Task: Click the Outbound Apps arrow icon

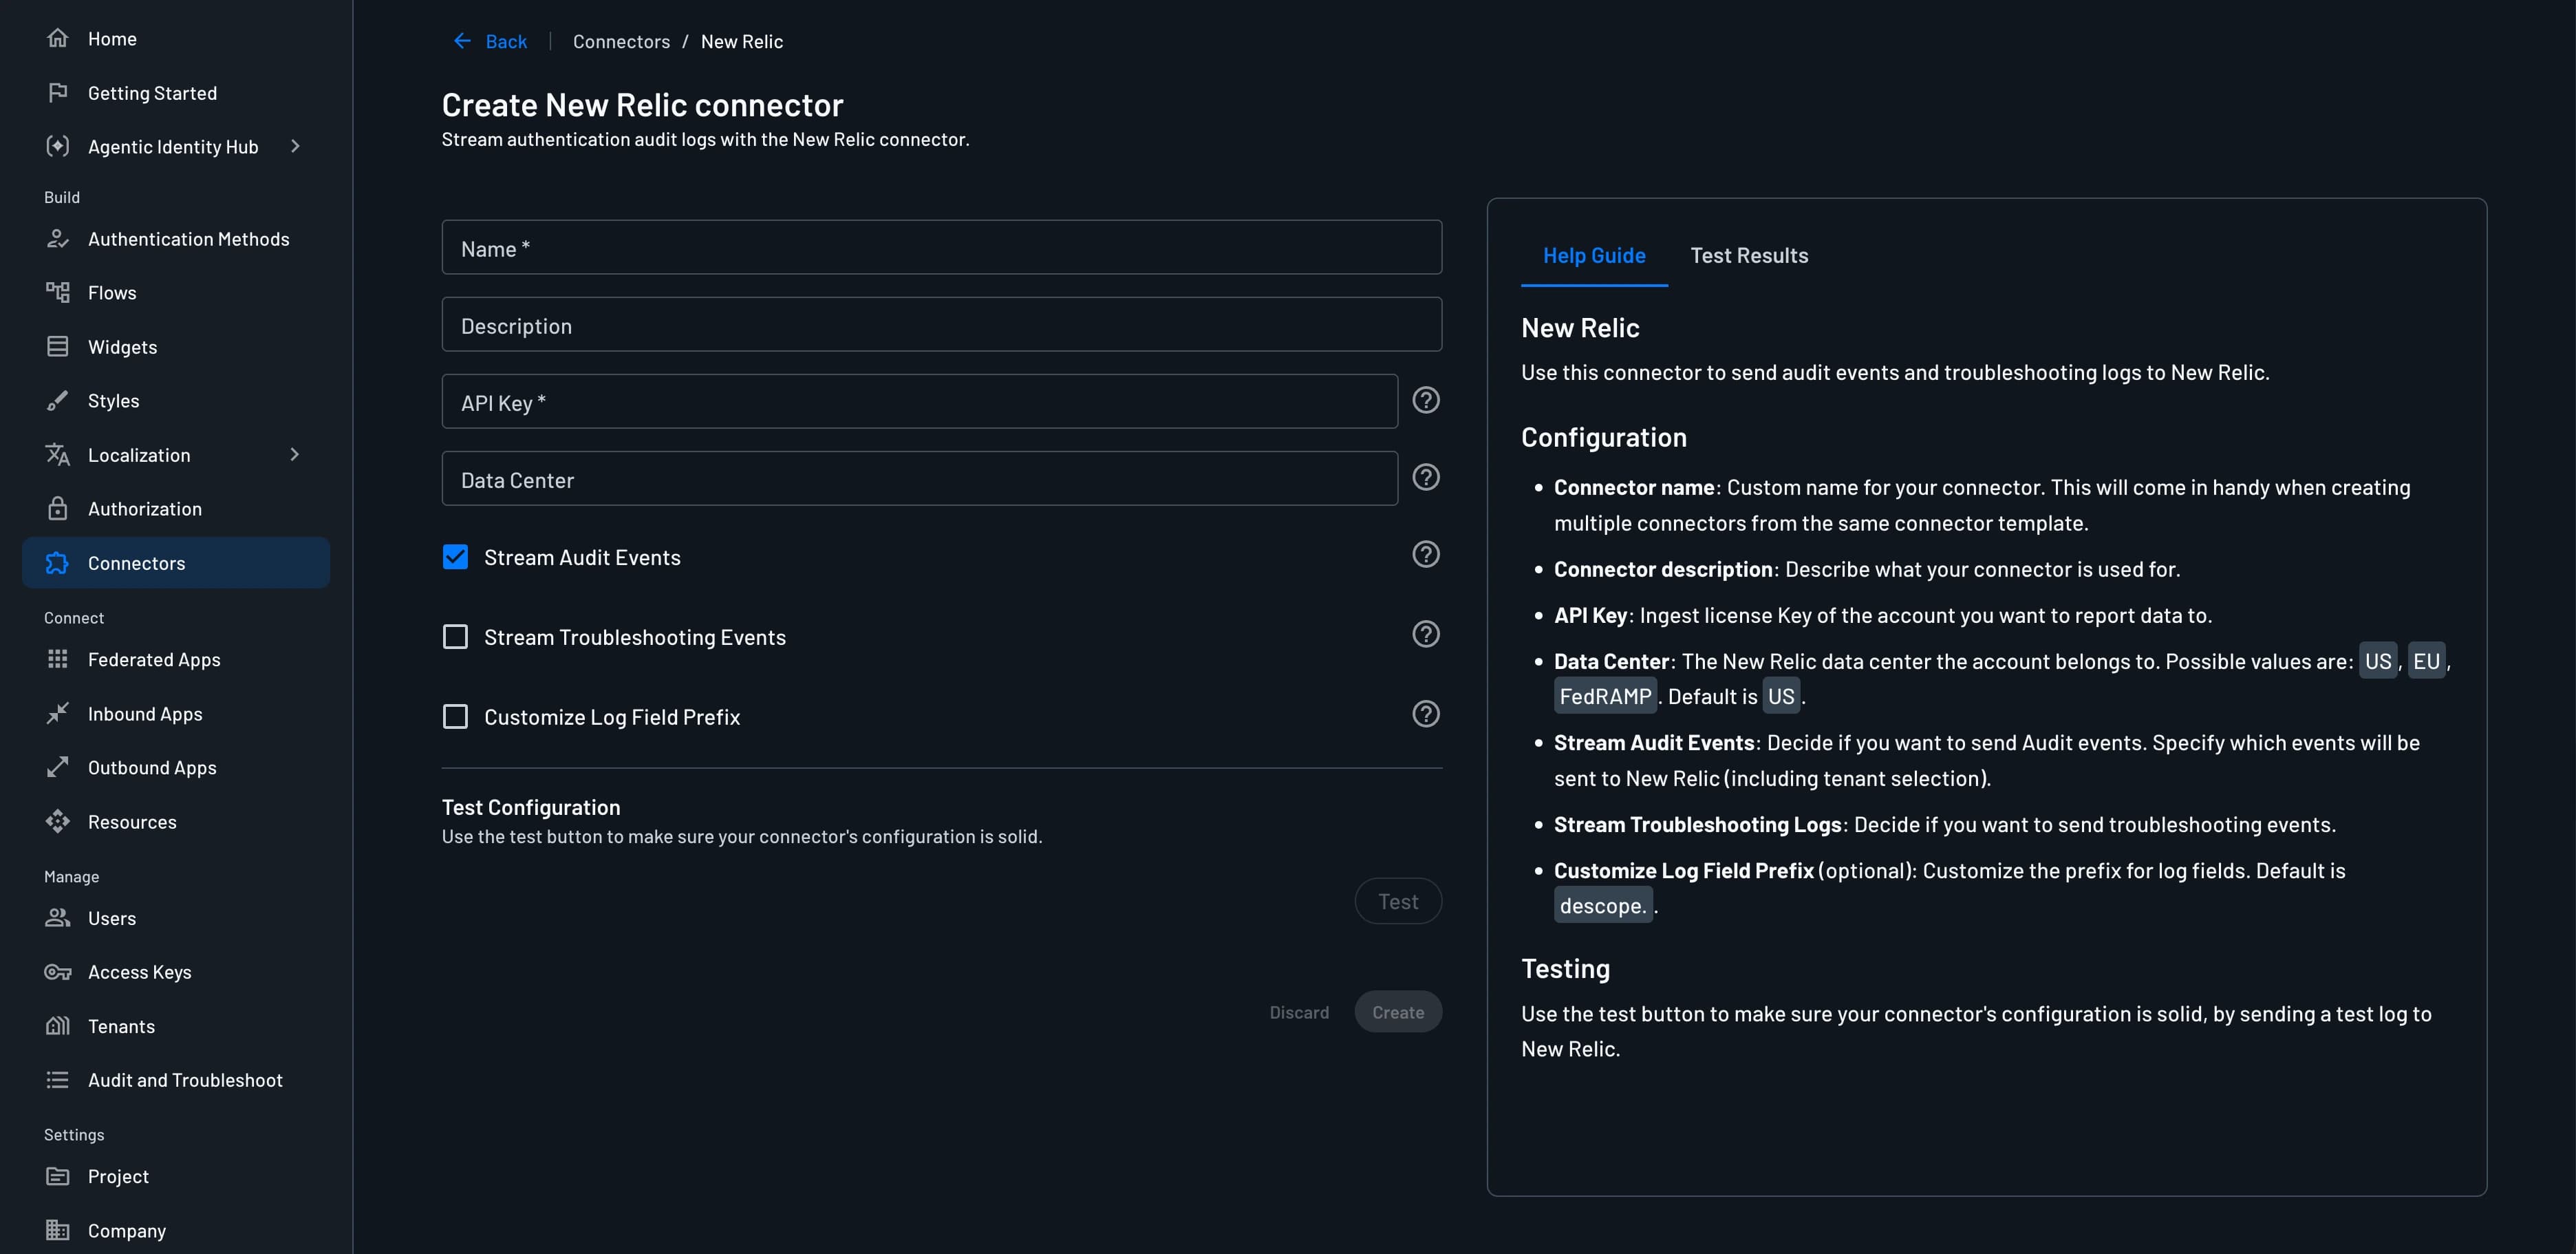Action: click(58, 767)
